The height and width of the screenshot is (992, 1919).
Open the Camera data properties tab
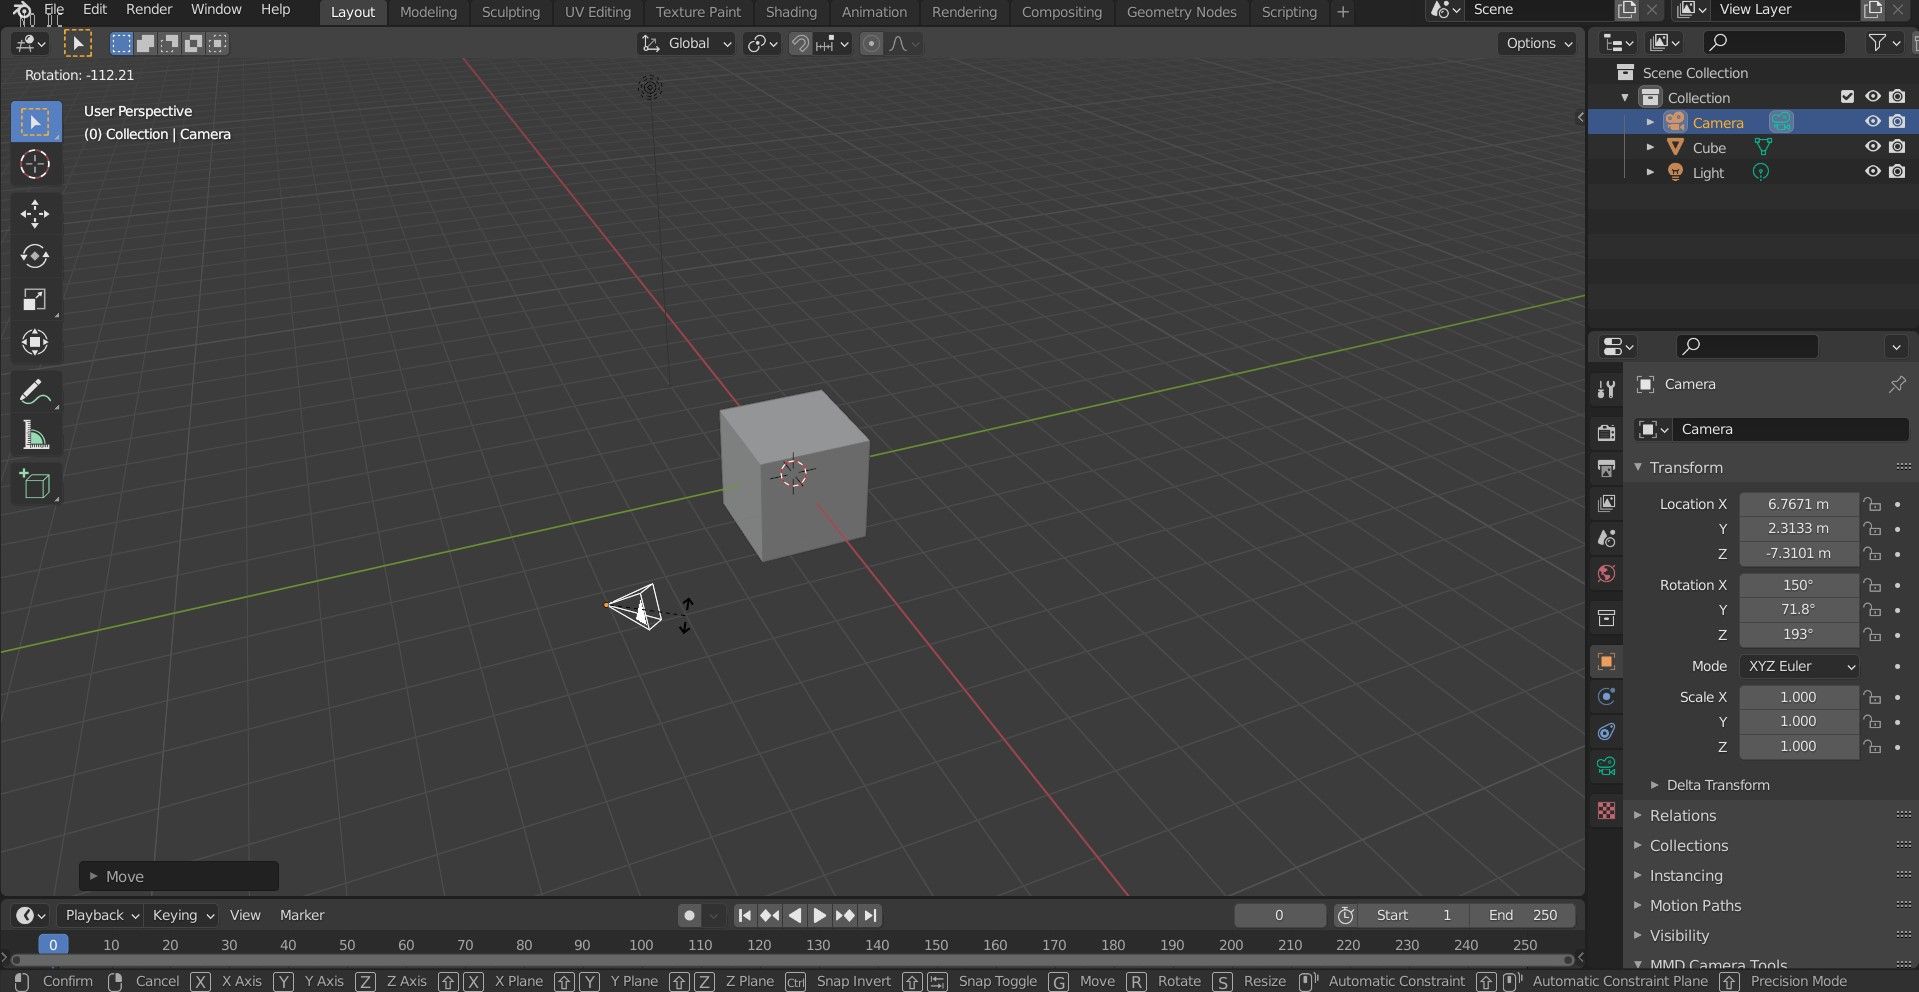click(1606, 766)
